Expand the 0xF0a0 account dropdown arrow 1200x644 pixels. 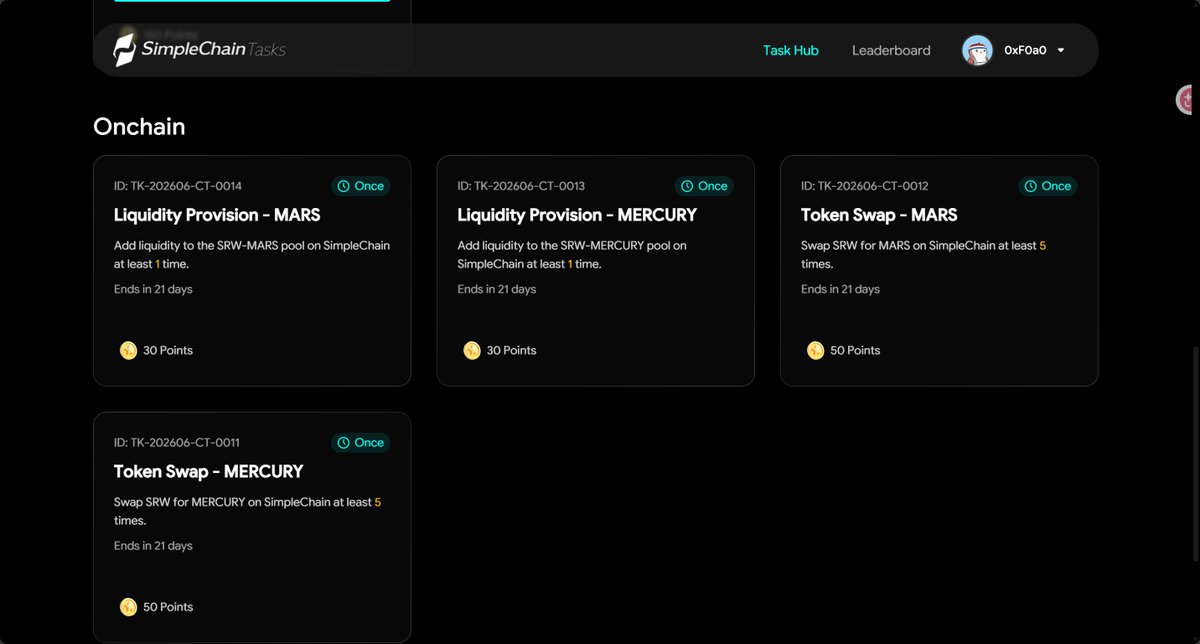[x=1060, y=50]
